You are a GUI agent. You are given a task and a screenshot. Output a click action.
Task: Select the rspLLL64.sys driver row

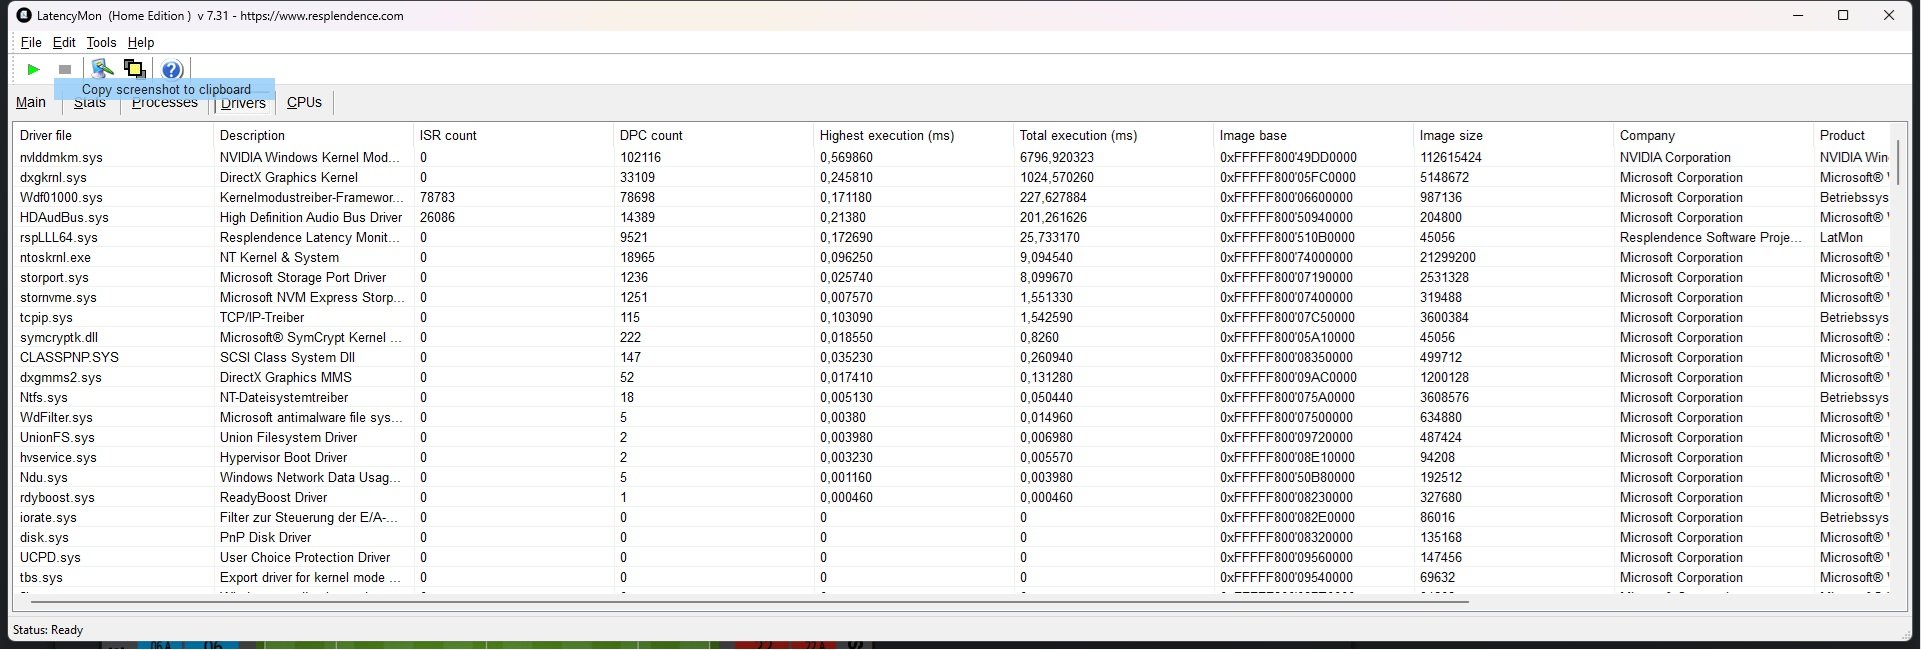point(952,237)
